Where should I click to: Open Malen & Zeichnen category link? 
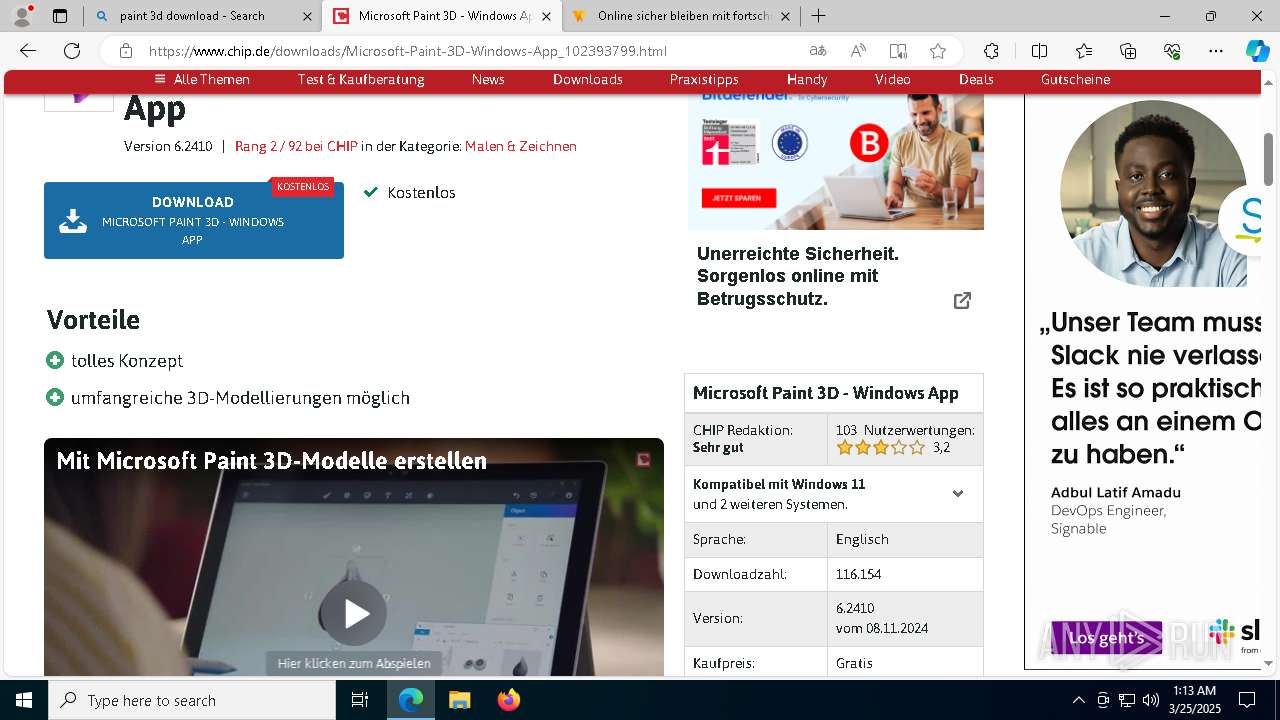pyautogui.click(x=521, y=146)
